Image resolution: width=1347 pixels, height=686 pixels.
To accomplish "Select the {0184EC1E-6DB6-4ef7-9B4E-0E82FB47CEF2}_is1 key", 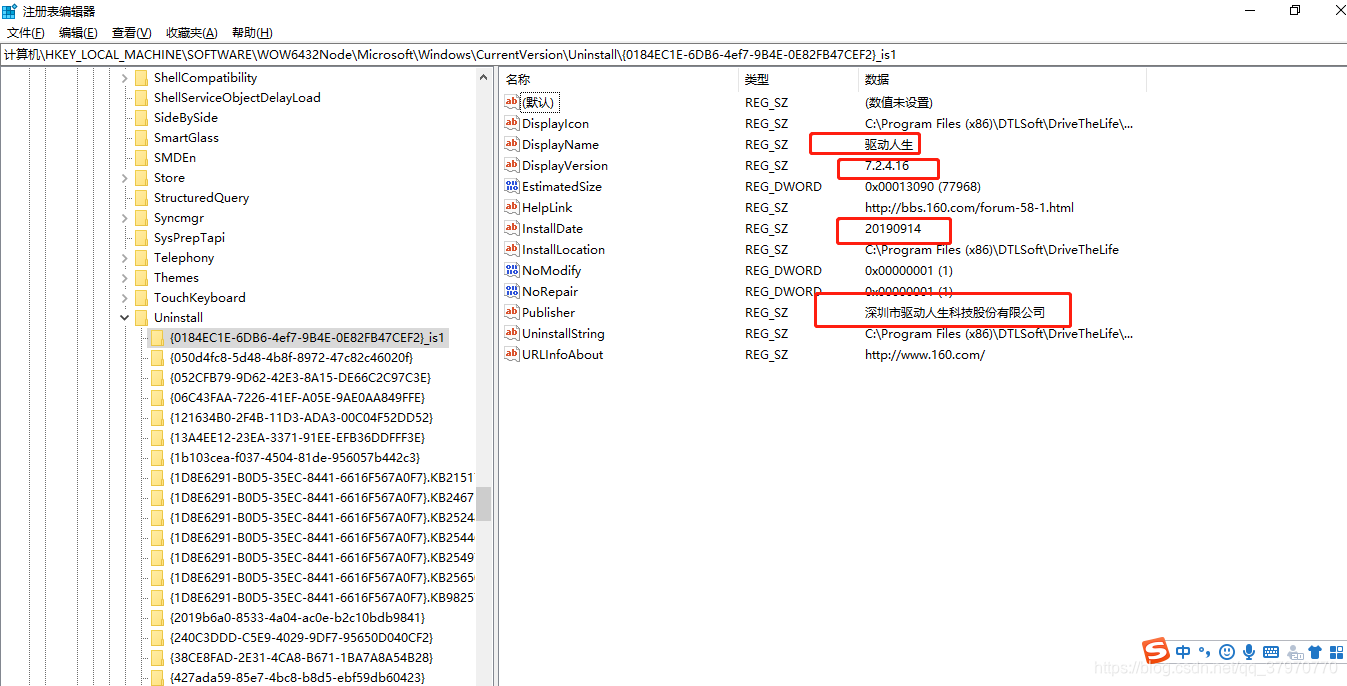I will pos(307,338).
